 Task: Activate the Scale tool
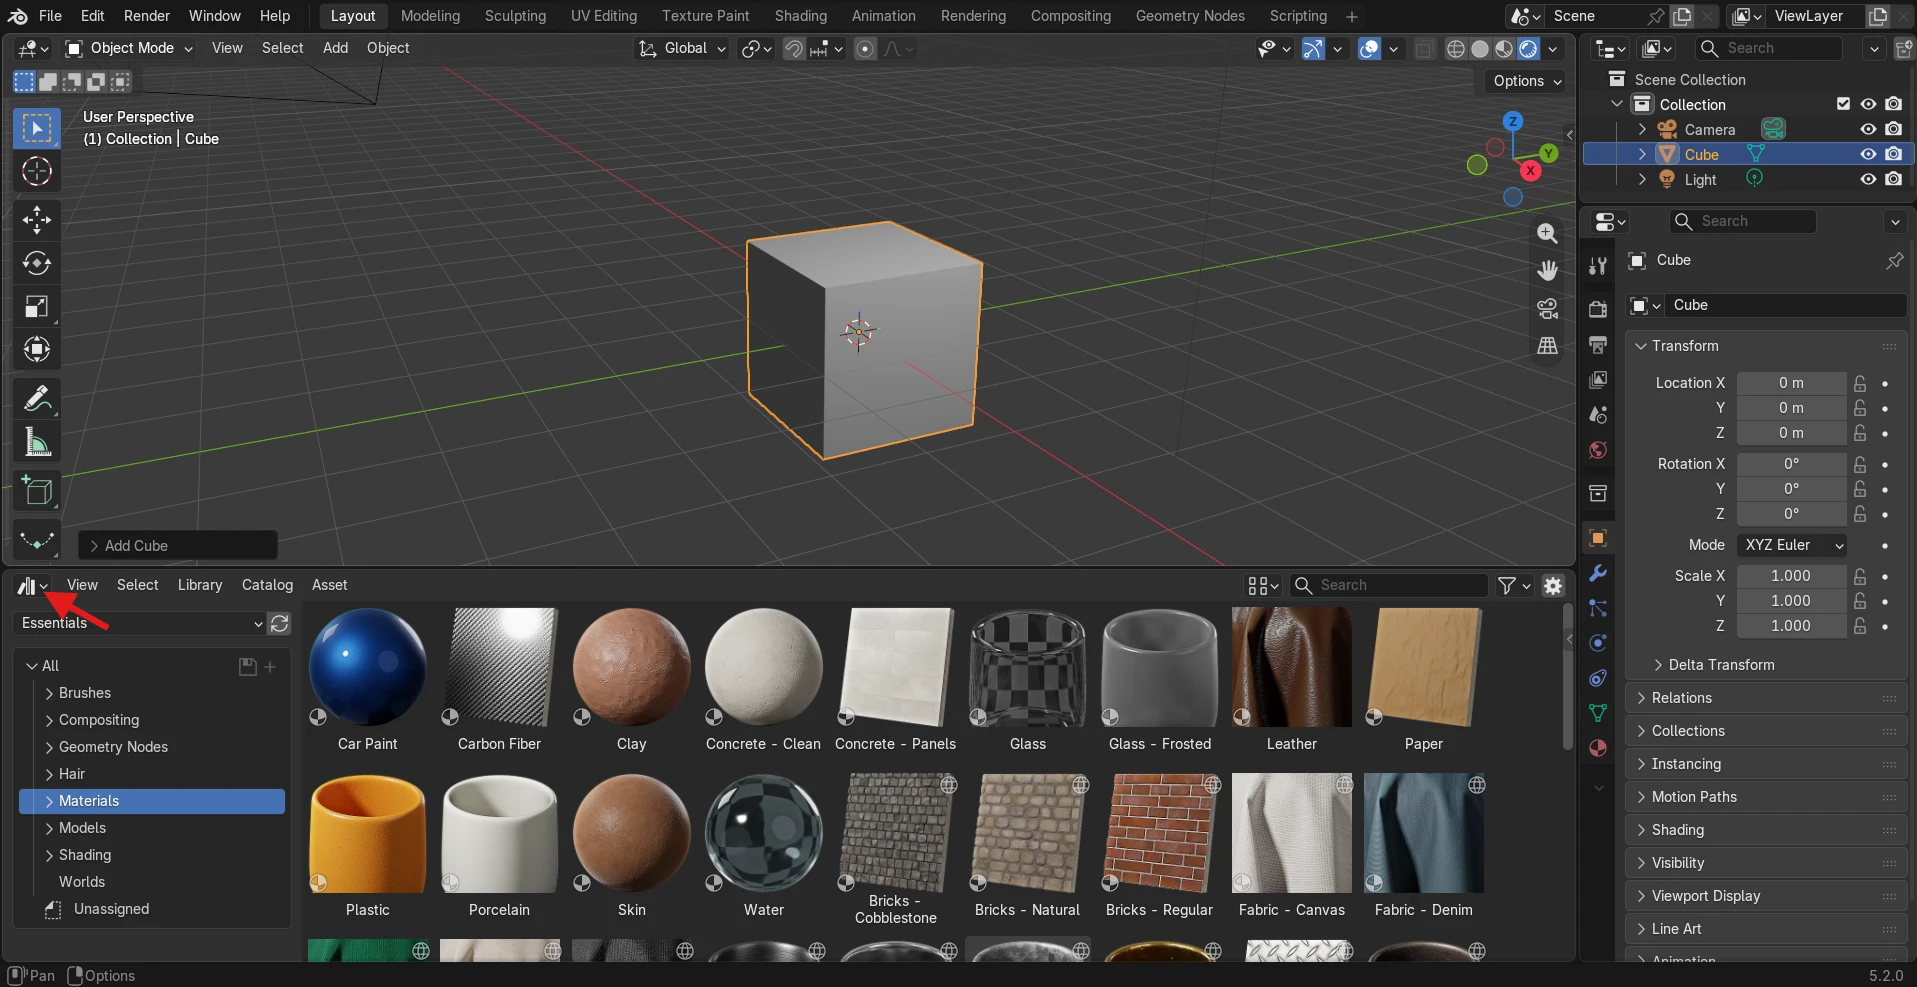coord(37,306)
